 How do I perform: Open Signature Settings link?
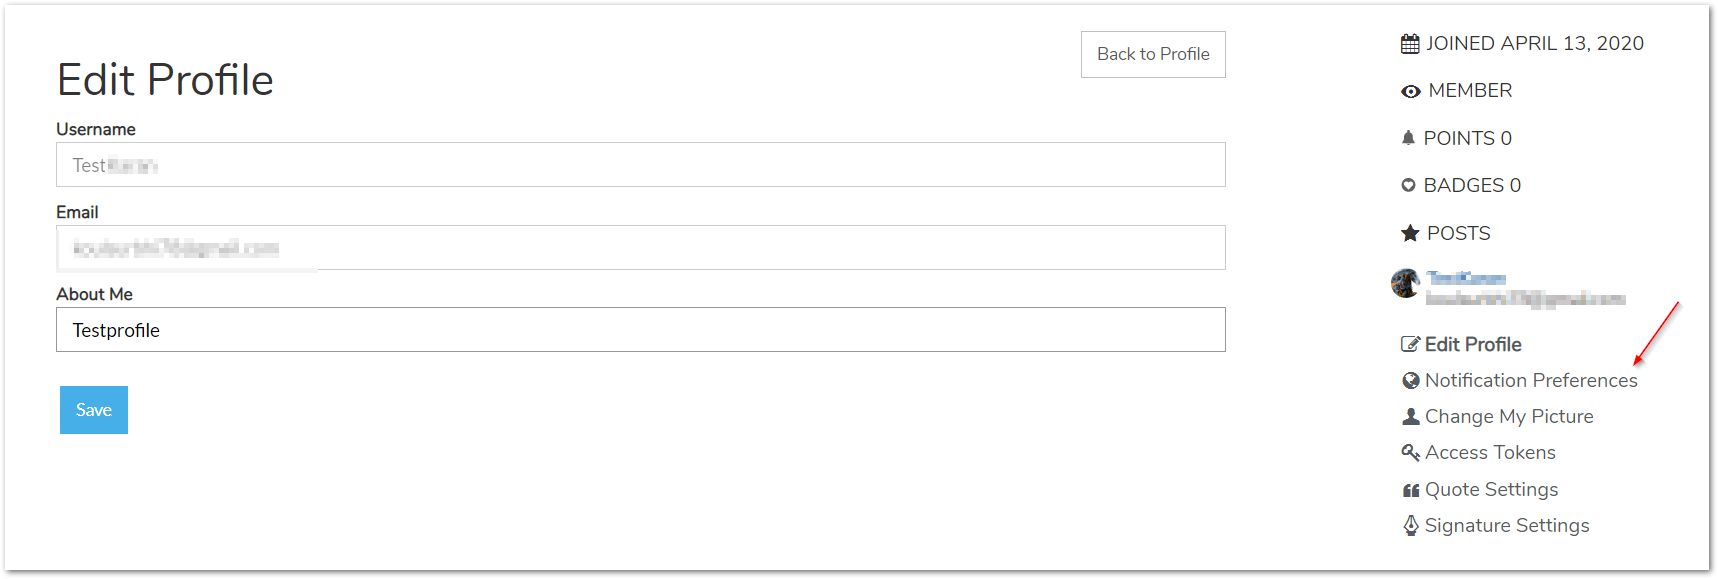tap(1507, 525)
